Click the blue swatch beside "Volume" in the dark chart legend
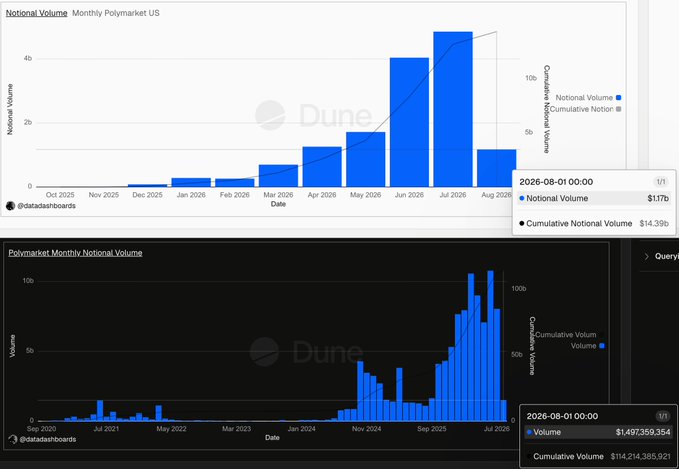Screen dimensions: 679x469 pyautogui.click(x=602, y=346)
